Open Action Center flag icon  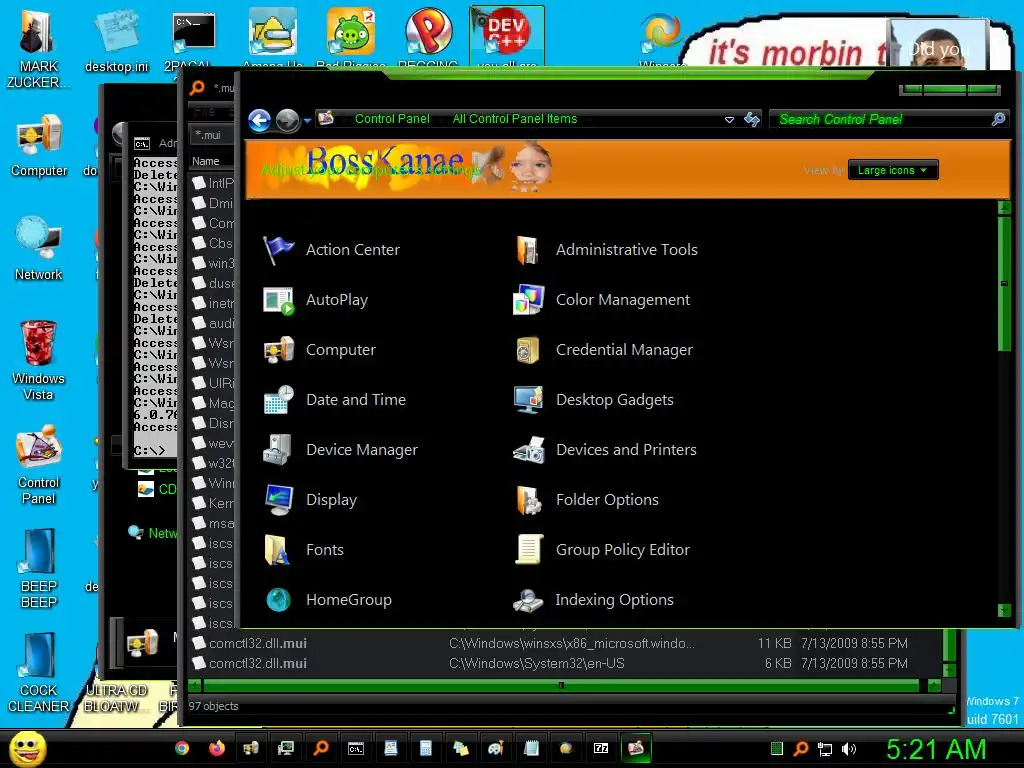point(279,249)
